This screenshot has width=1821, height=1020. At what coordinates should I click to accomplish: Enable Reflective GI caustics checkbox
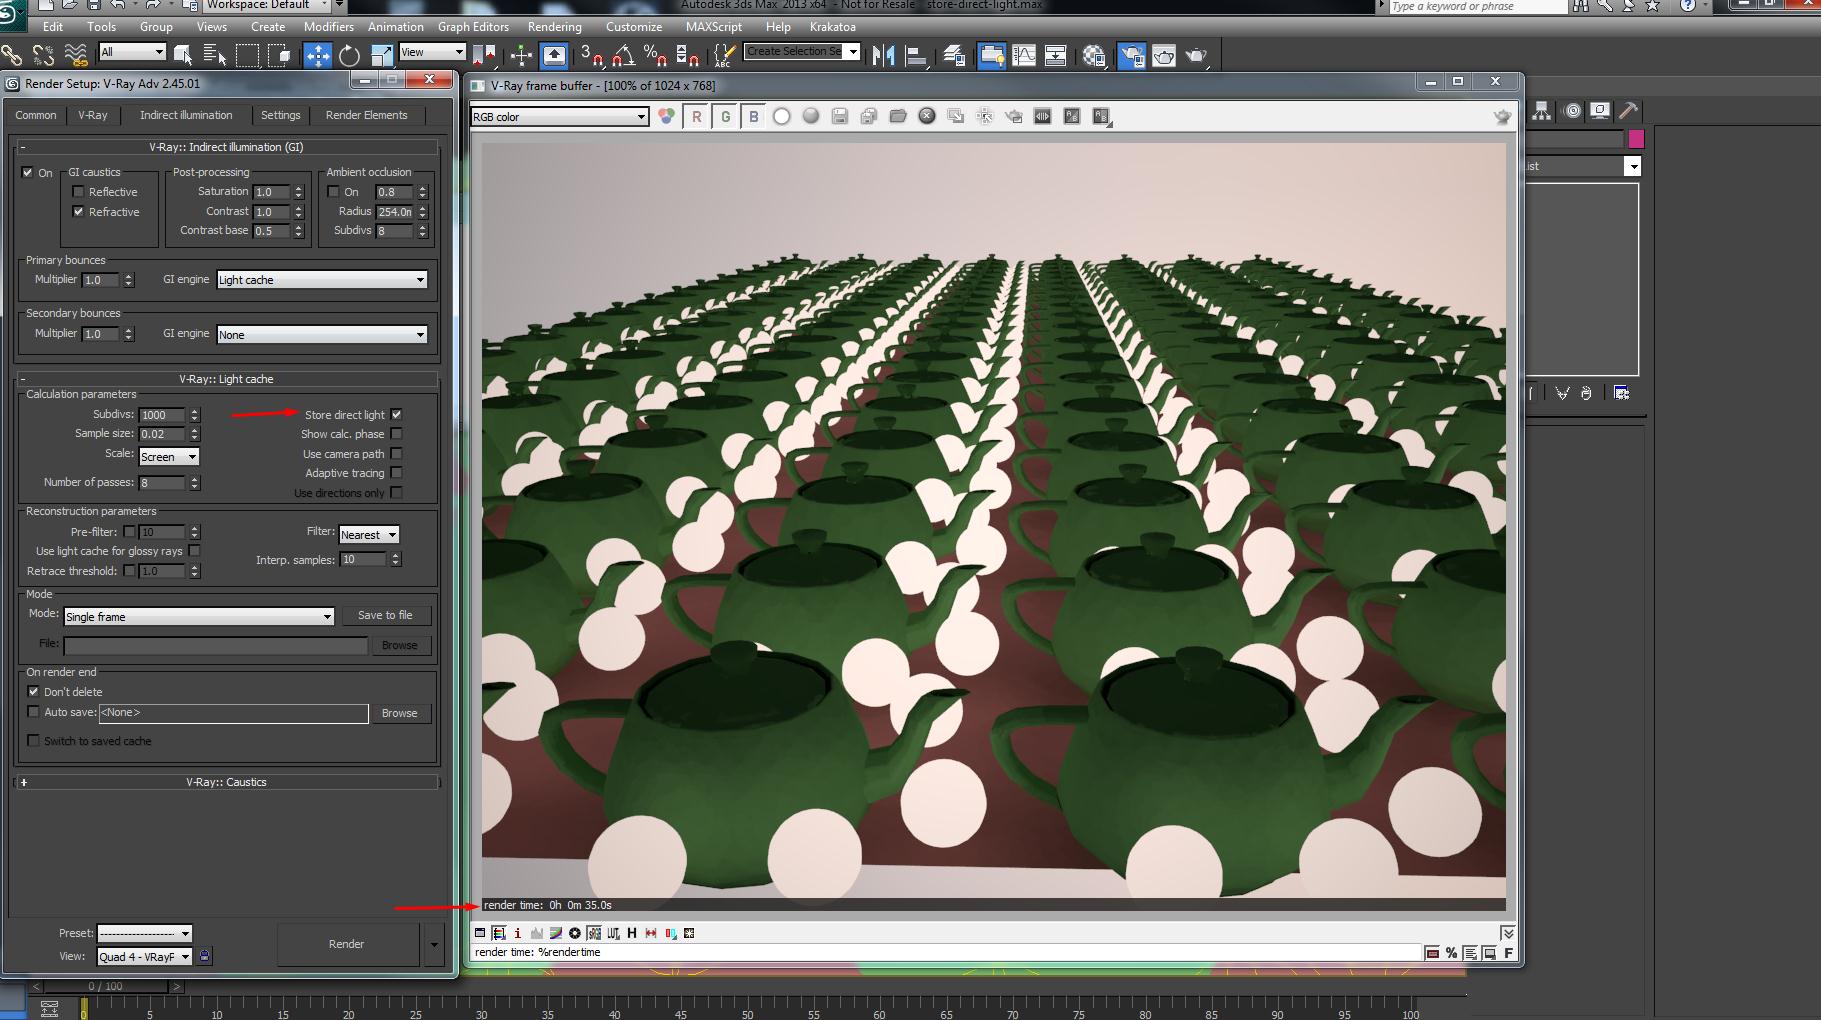[x=78, y=191]
